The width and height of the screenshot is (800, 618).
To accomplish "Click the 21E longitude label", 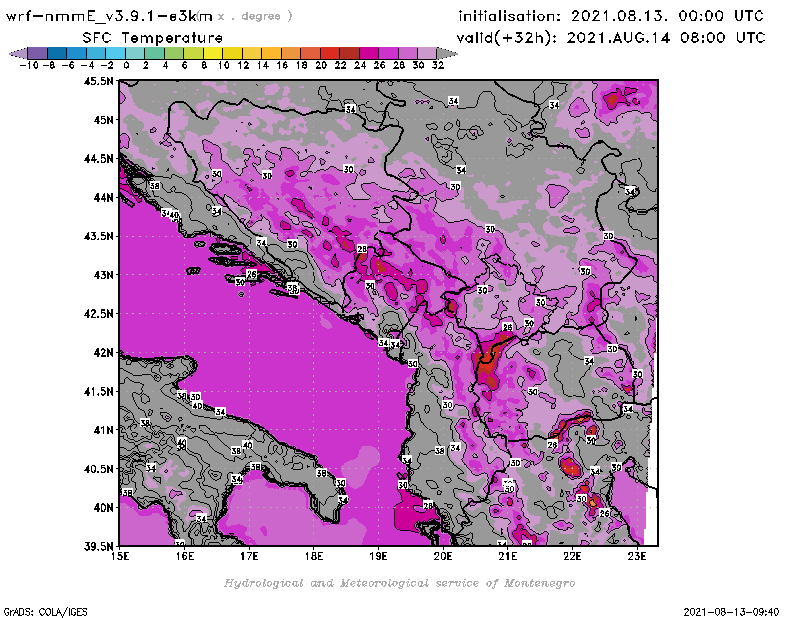I will click(x=508, y=556).
